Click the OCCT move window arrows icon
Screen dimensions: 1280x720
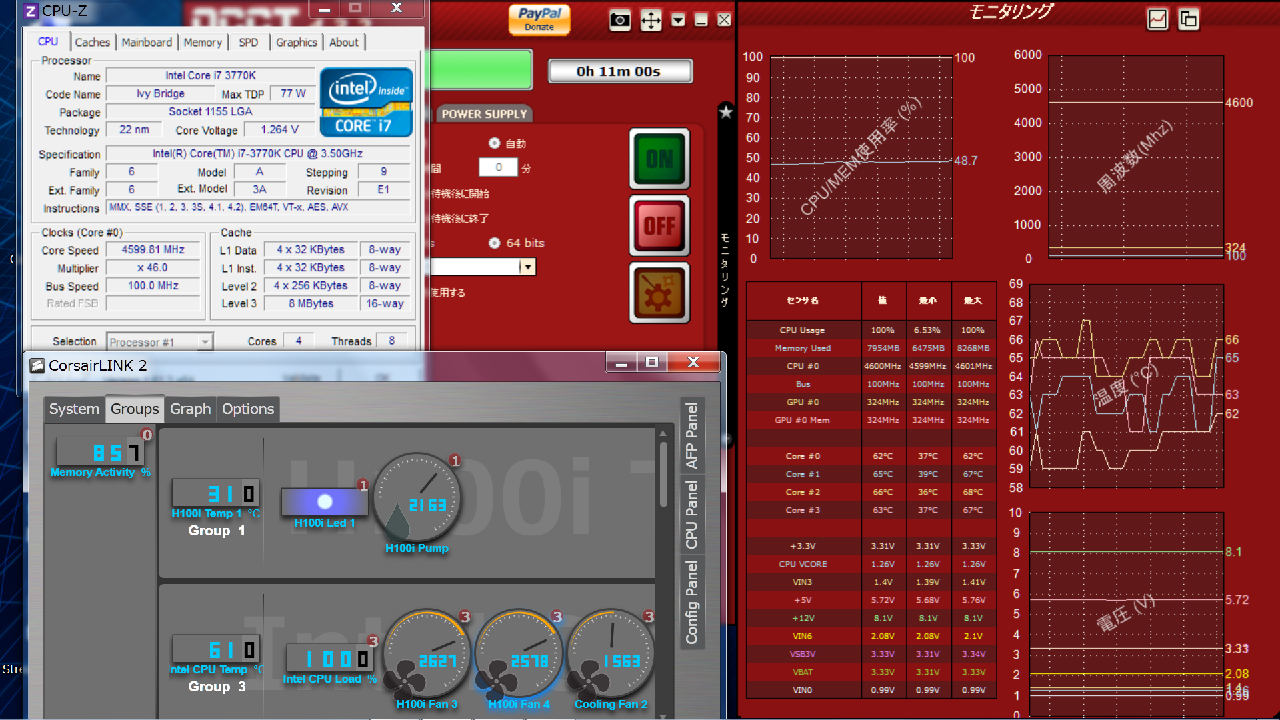[651, 20]
